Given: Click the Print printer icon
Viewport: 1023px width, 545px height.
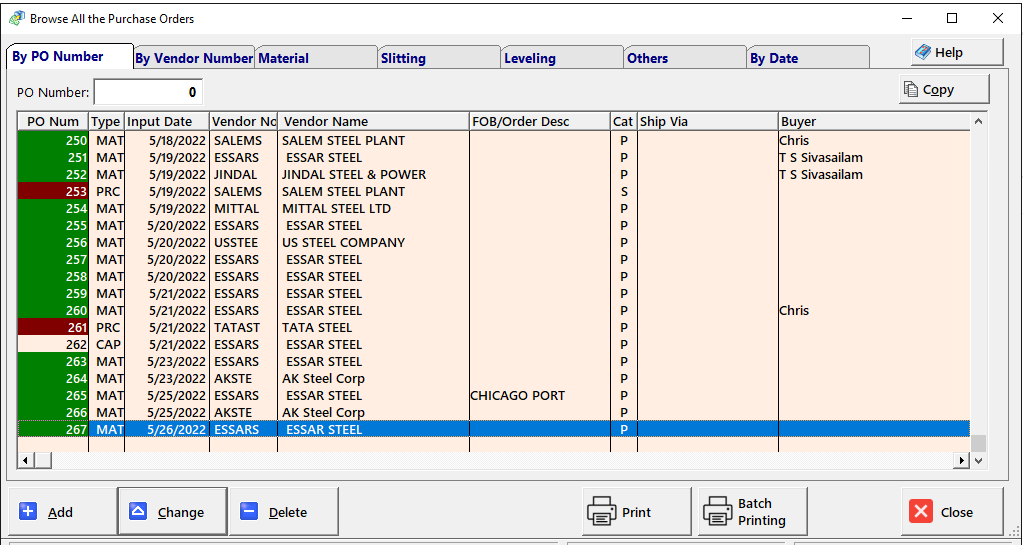Looking at the screenshot, I should [x=602, y=511].
